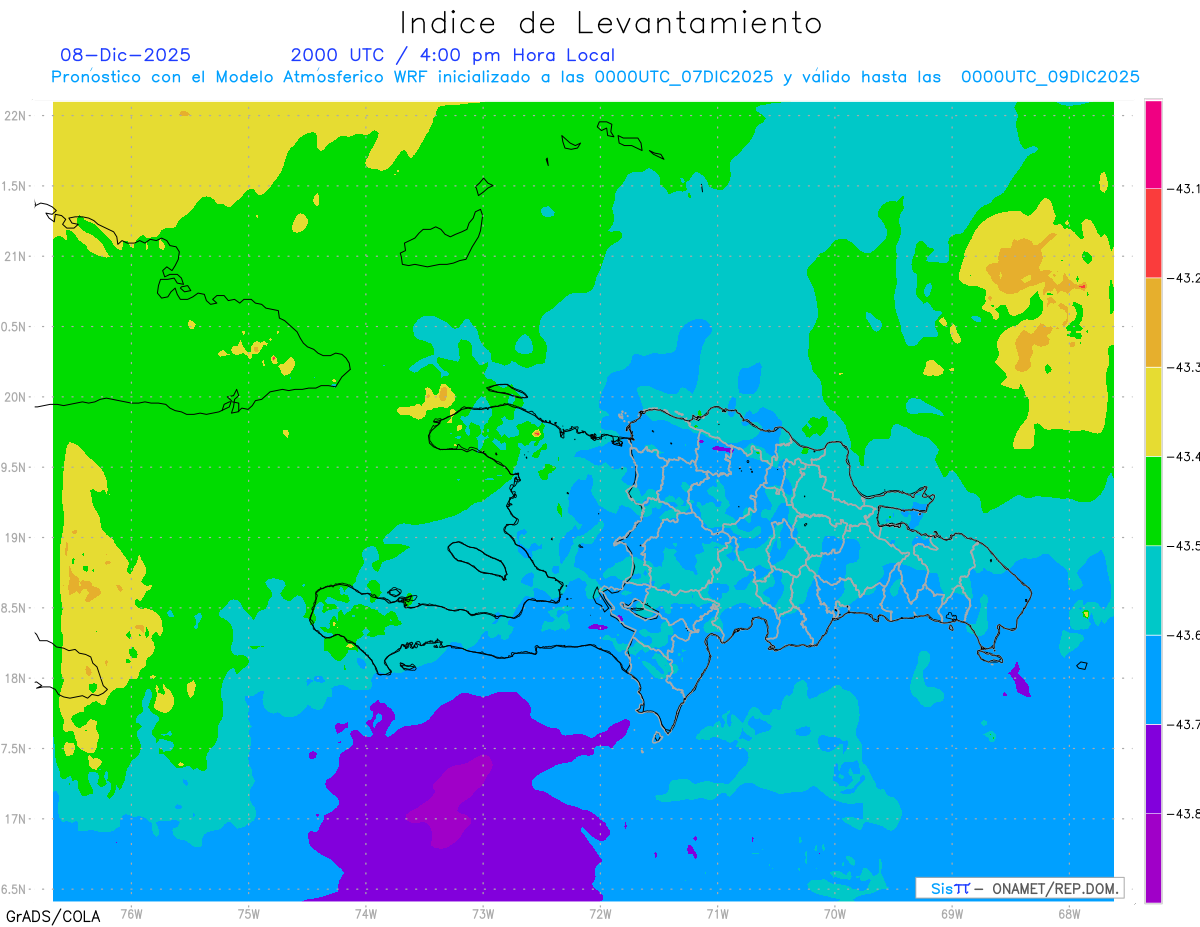Click the longitude label '68W'

tap(1069, 914)
